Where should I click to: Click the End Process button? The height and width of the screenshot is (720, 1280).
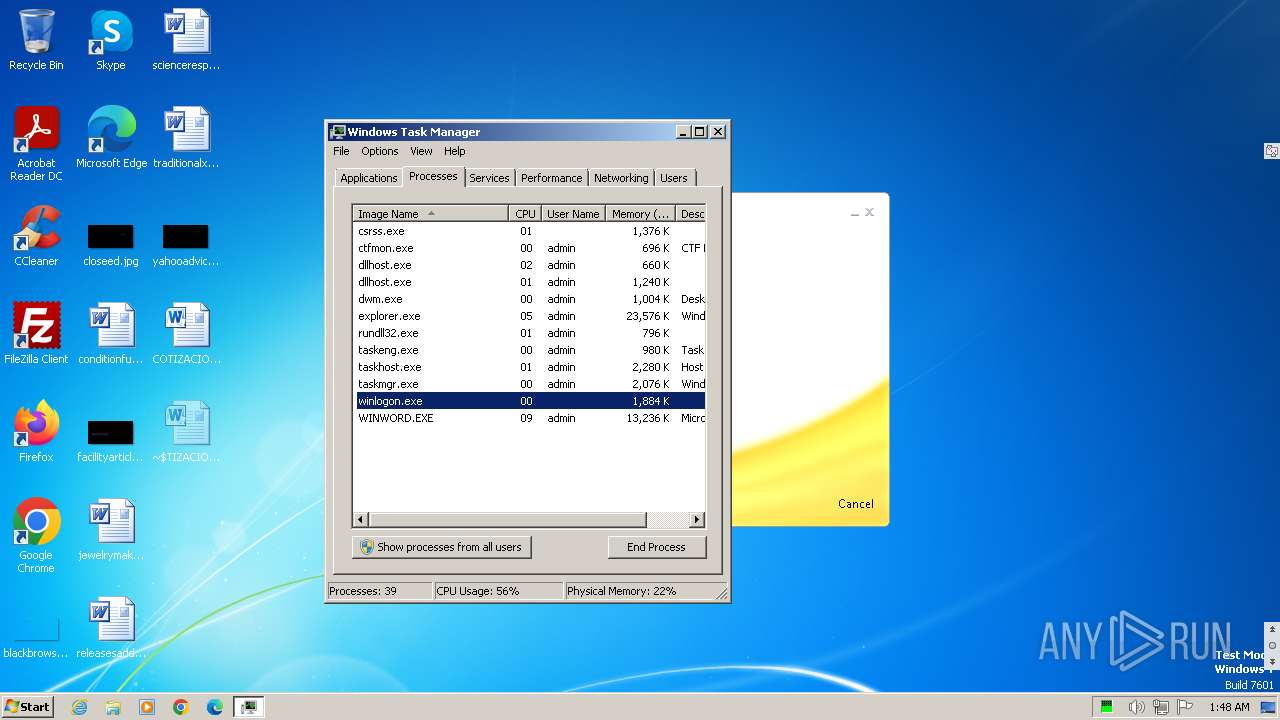coord(656,547)
